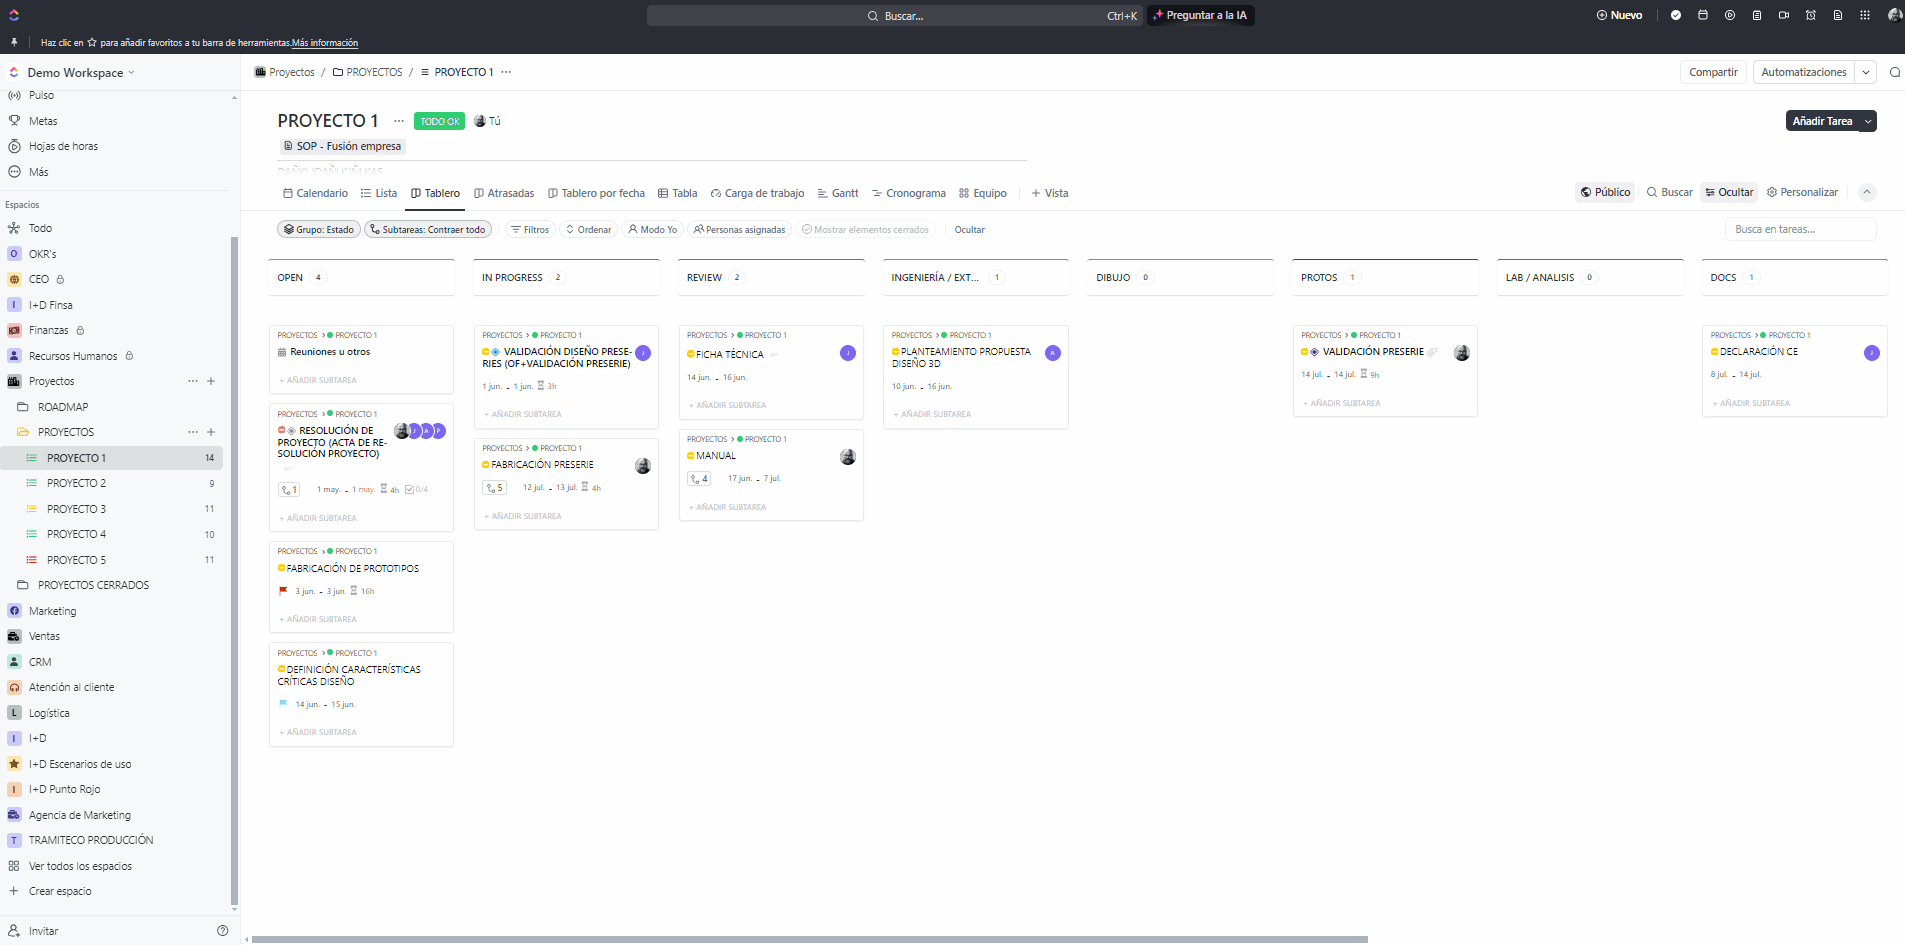Open the Automatizaciones dropdown arrow
This screenshot has height=945, width=1905.
pos(1866,72)
